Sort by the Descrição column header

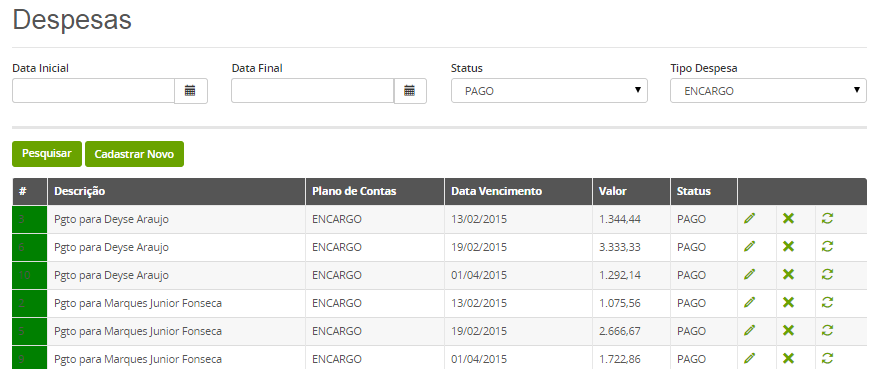point(80,192)
